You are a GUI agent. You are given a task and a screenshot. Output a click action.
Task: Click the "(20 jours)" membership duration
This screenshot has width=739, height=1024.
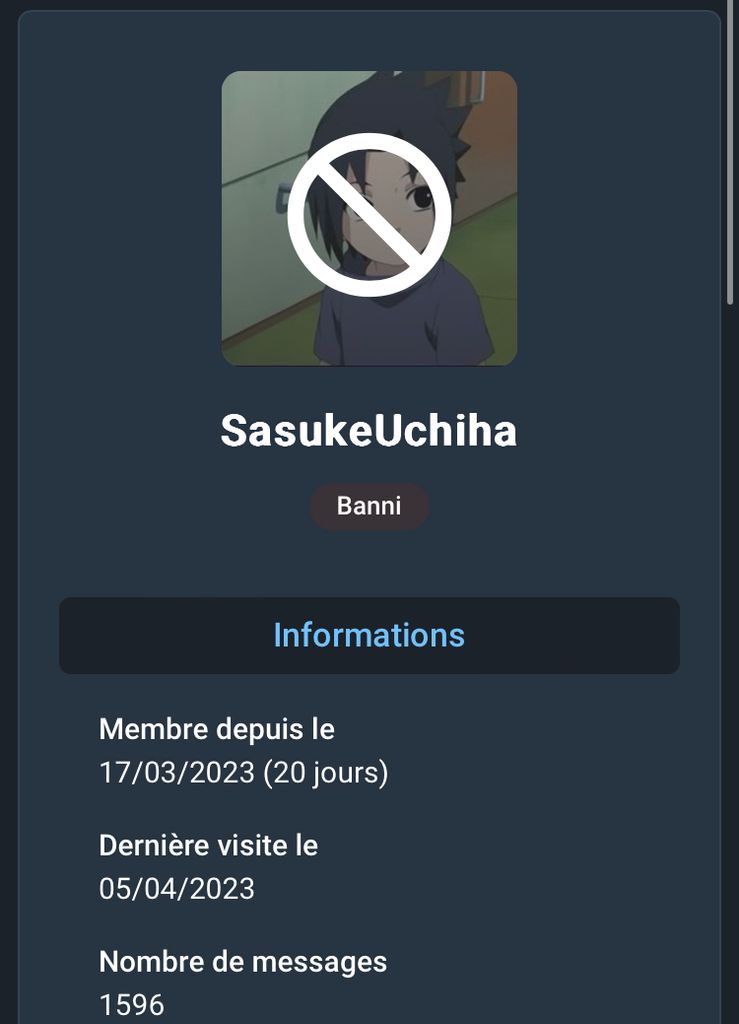point(326,773)
